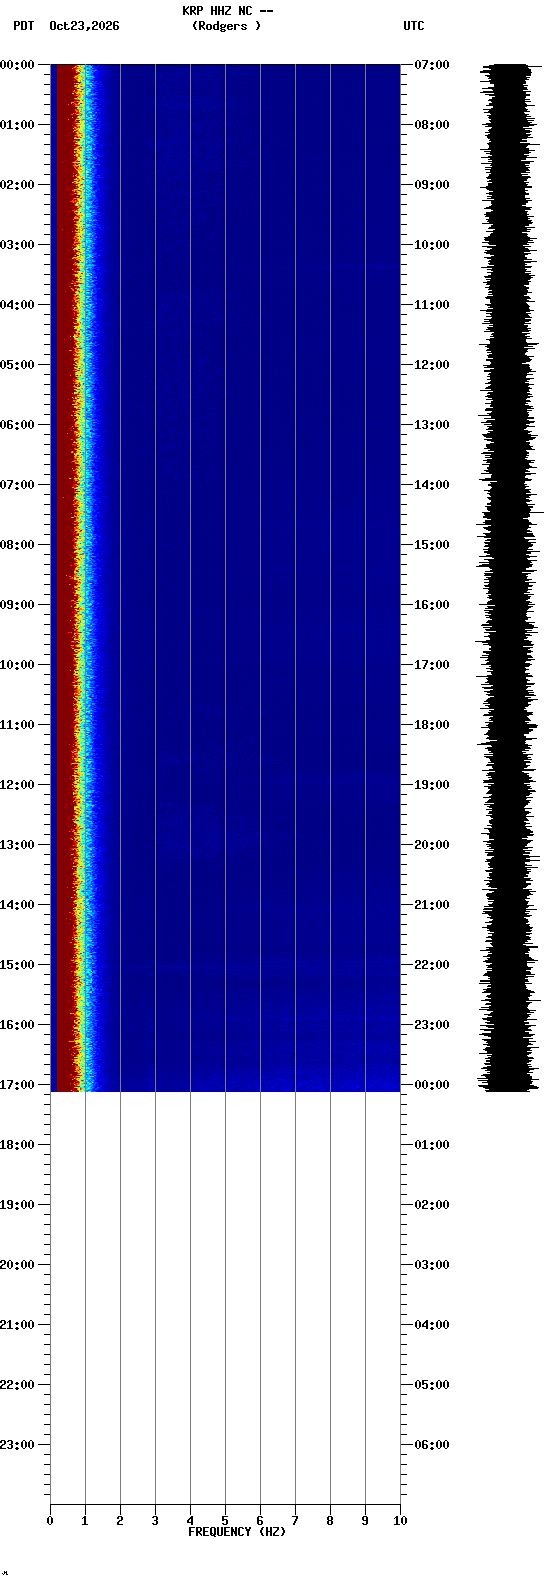Click the PDT '04:00' time label

pyautogui.click(x=17, y=305)
